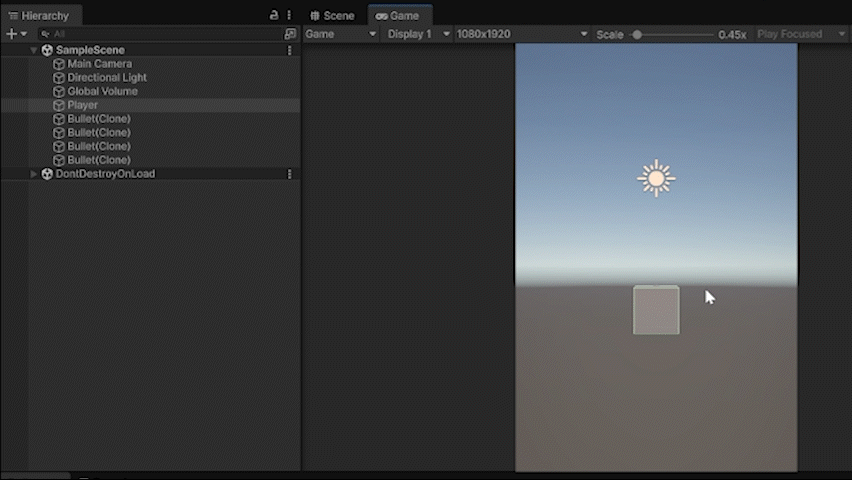The width and height of the screenshot is (852, 480).
Task: Click the Directional Light object icon
Action: point(59,78)
